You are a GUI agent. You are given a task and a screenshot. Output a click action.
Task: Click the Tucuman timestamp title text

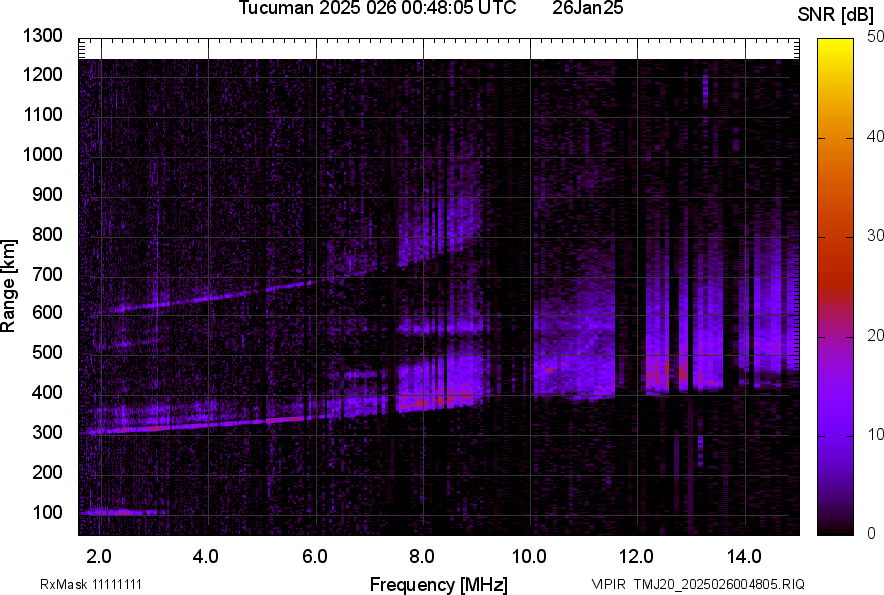377,9
